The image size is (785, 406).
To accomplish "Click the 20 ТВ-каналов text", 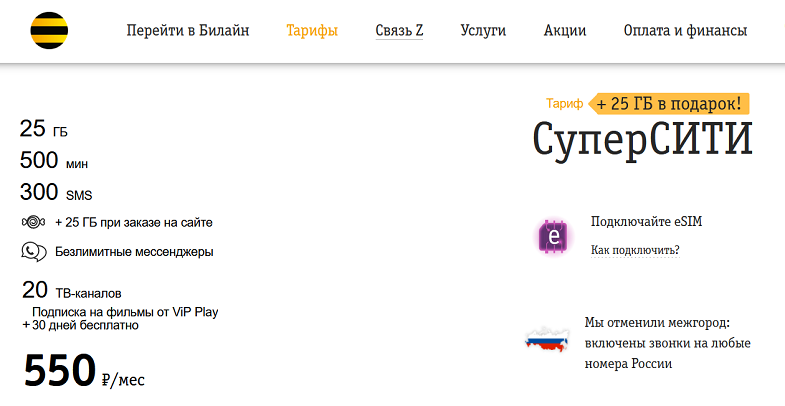I will 72,290.
